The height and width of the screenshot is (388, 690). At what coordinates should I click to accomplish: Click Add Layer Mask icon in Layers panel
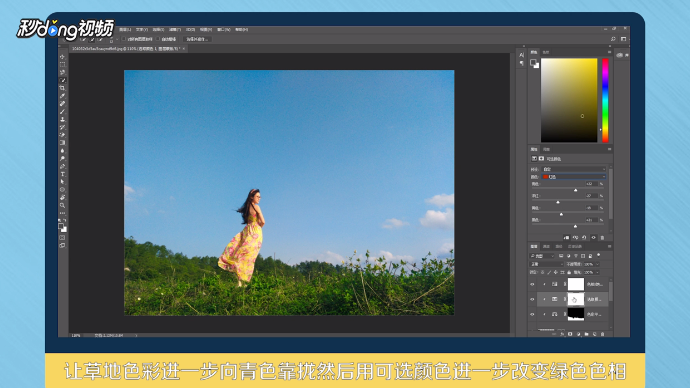(x=570, y=334)
